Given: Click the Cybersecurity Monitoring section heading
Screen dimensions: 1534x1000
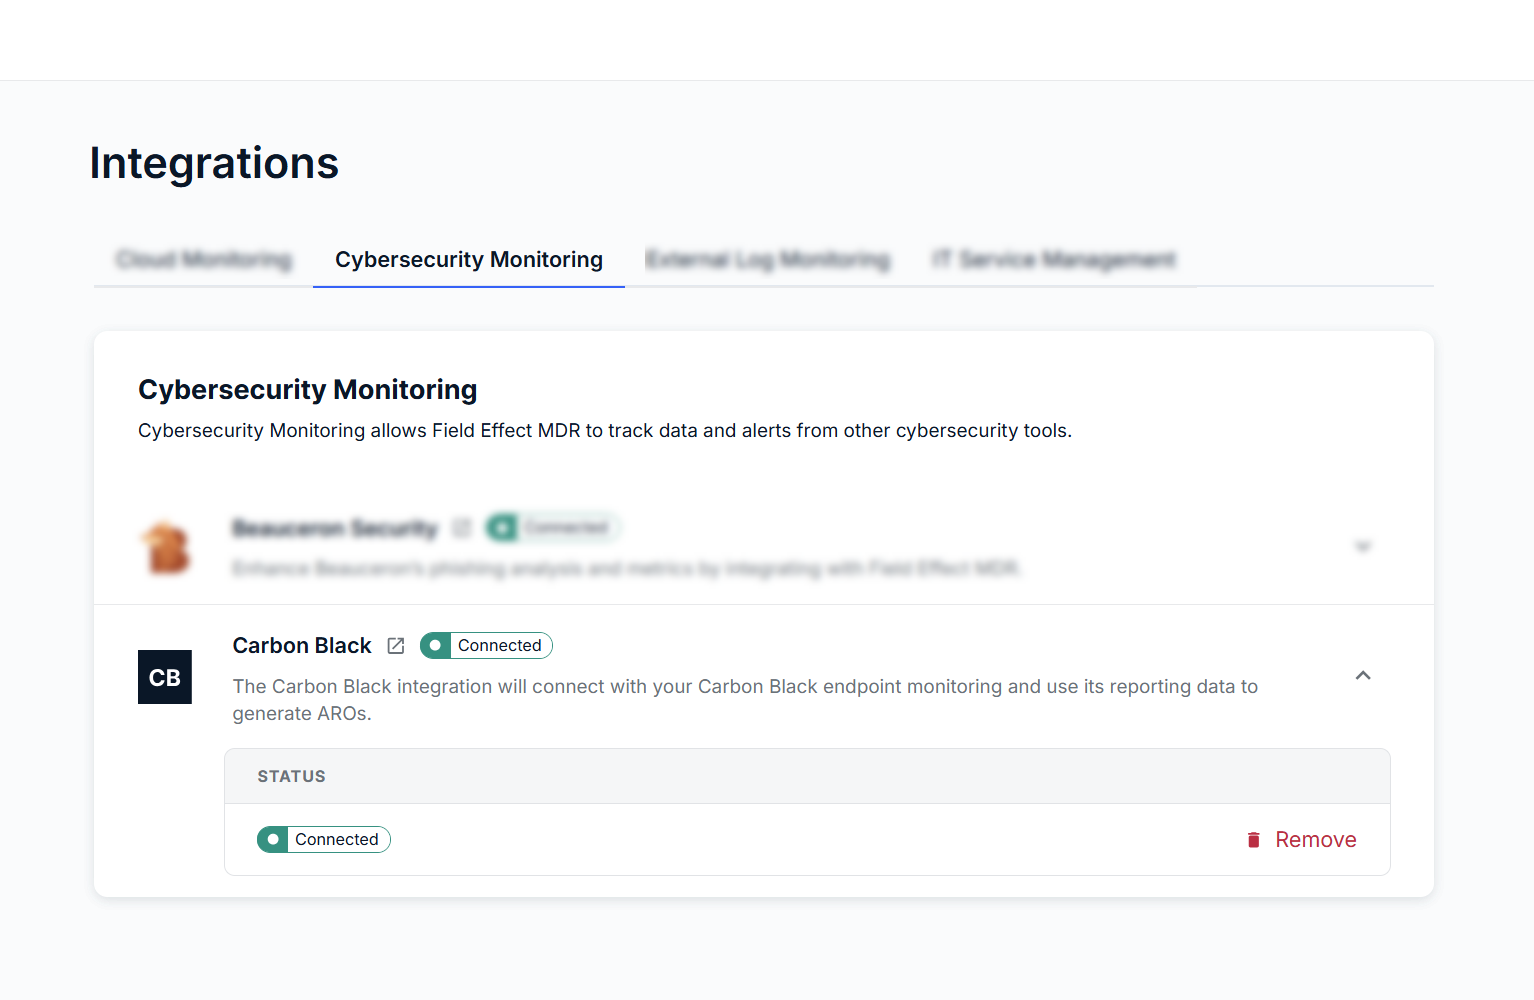Looking at the screenshot, I should tap(308, 390).
